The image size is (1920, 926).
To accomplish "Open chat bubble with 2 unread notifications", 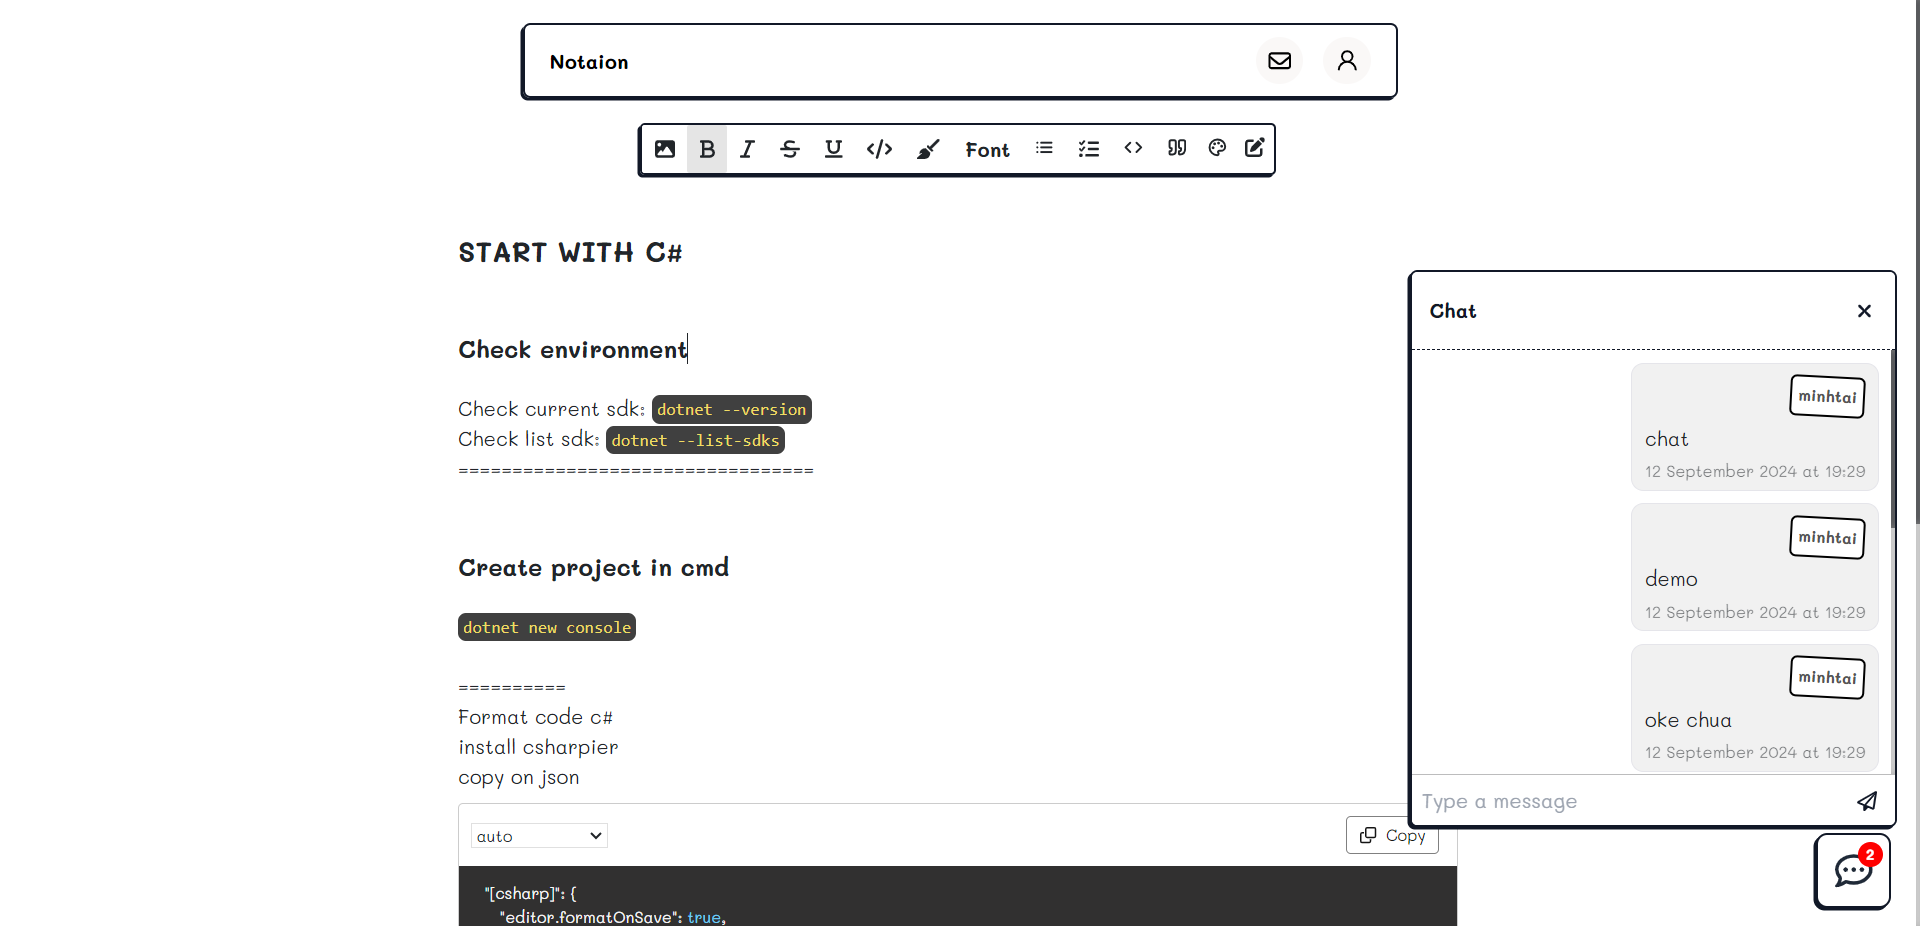I will (1852, 871).
